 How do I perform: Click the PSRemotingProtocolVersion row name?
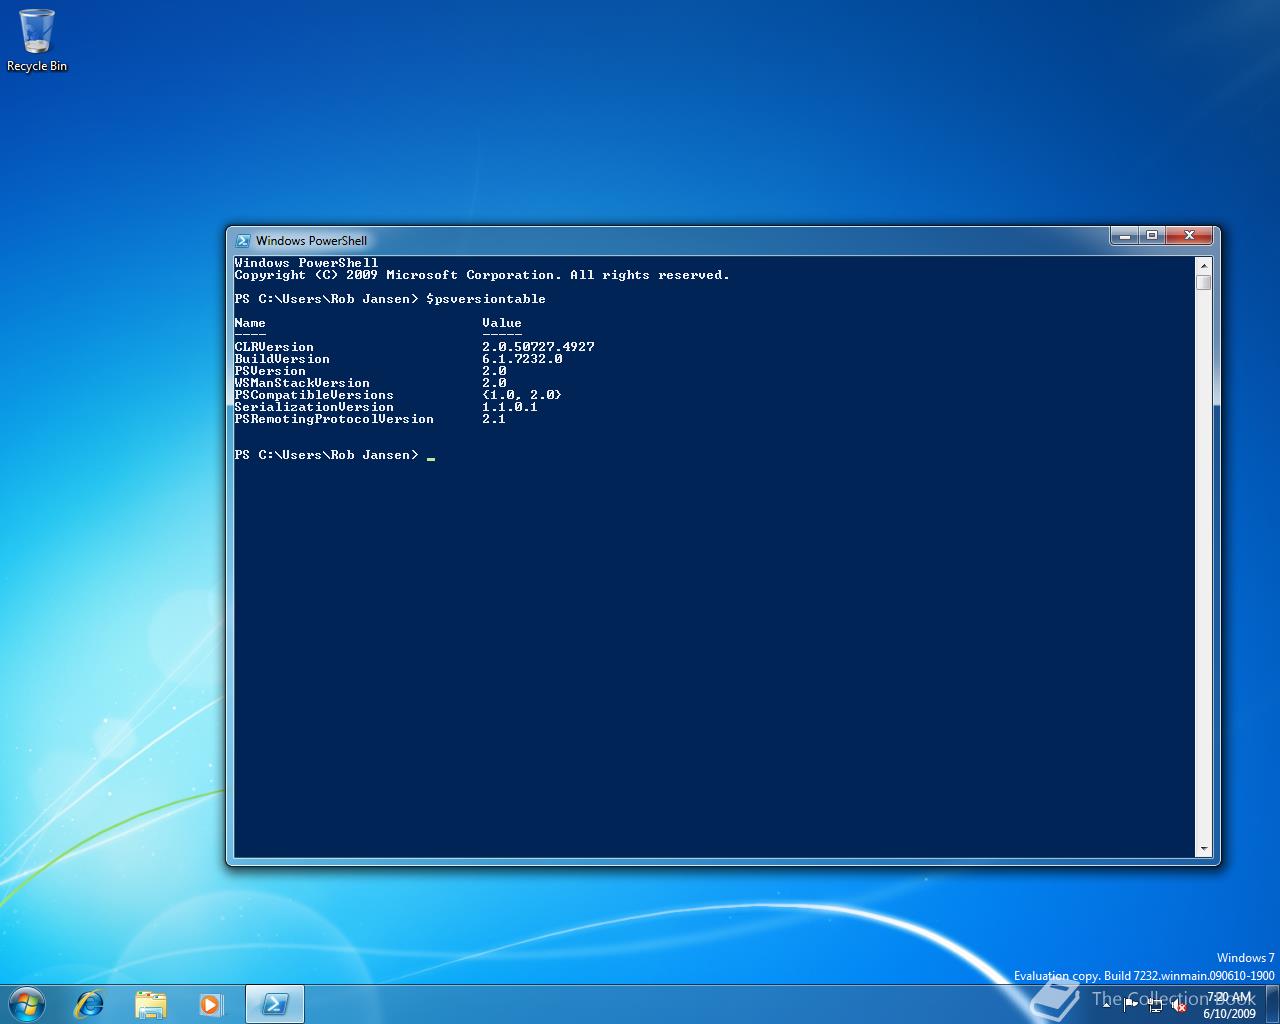(334, 419)
